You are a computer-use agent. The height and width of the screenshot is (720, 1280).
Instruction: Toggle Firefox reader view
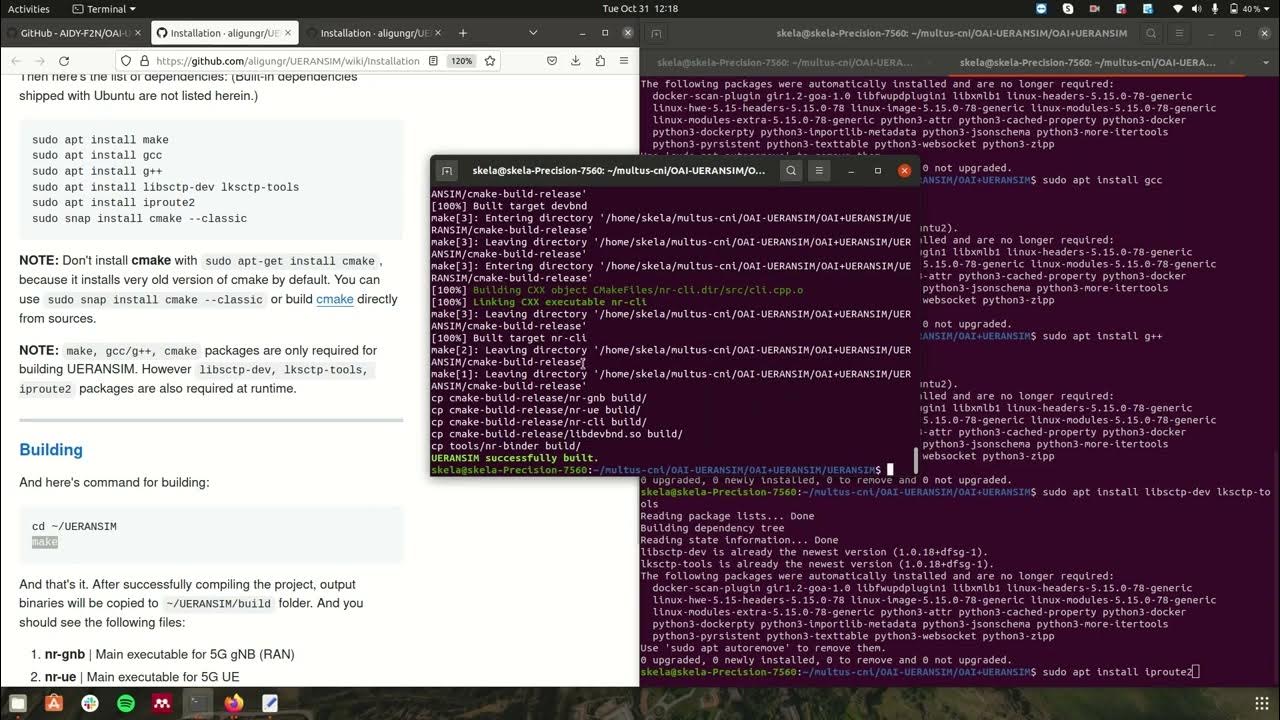click(x=433, y=60)
